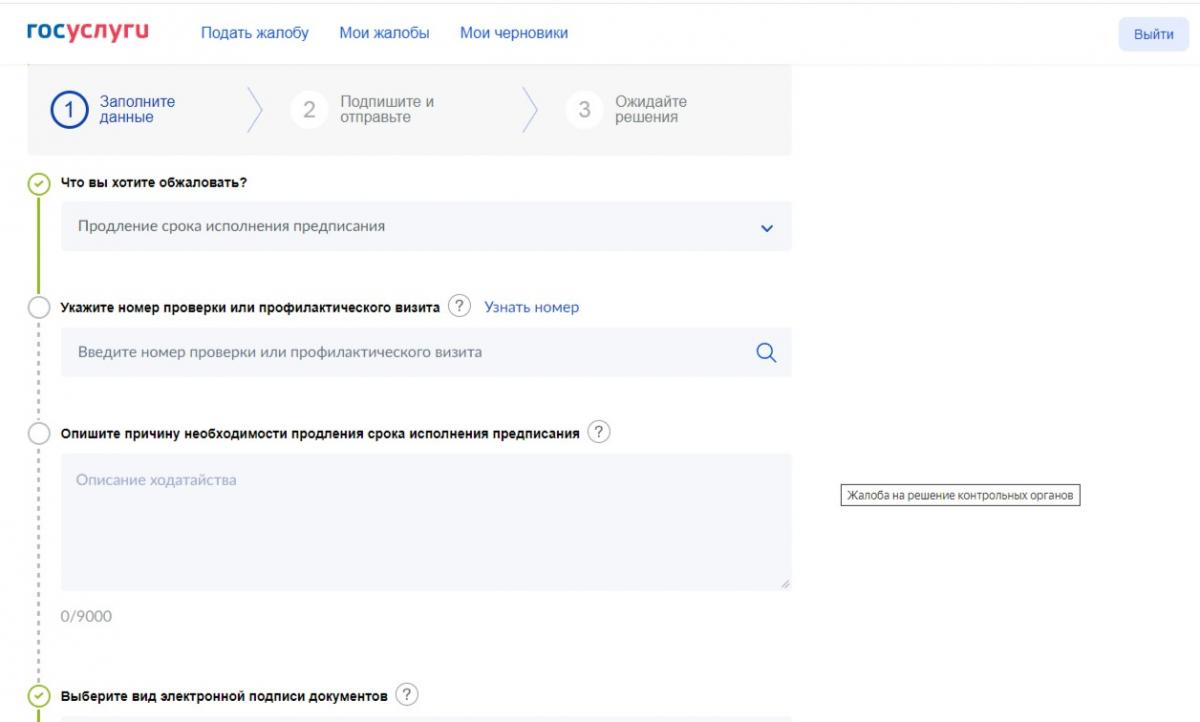Click green checkmark beside Что вы хотите обжаловать

[39, 184]
